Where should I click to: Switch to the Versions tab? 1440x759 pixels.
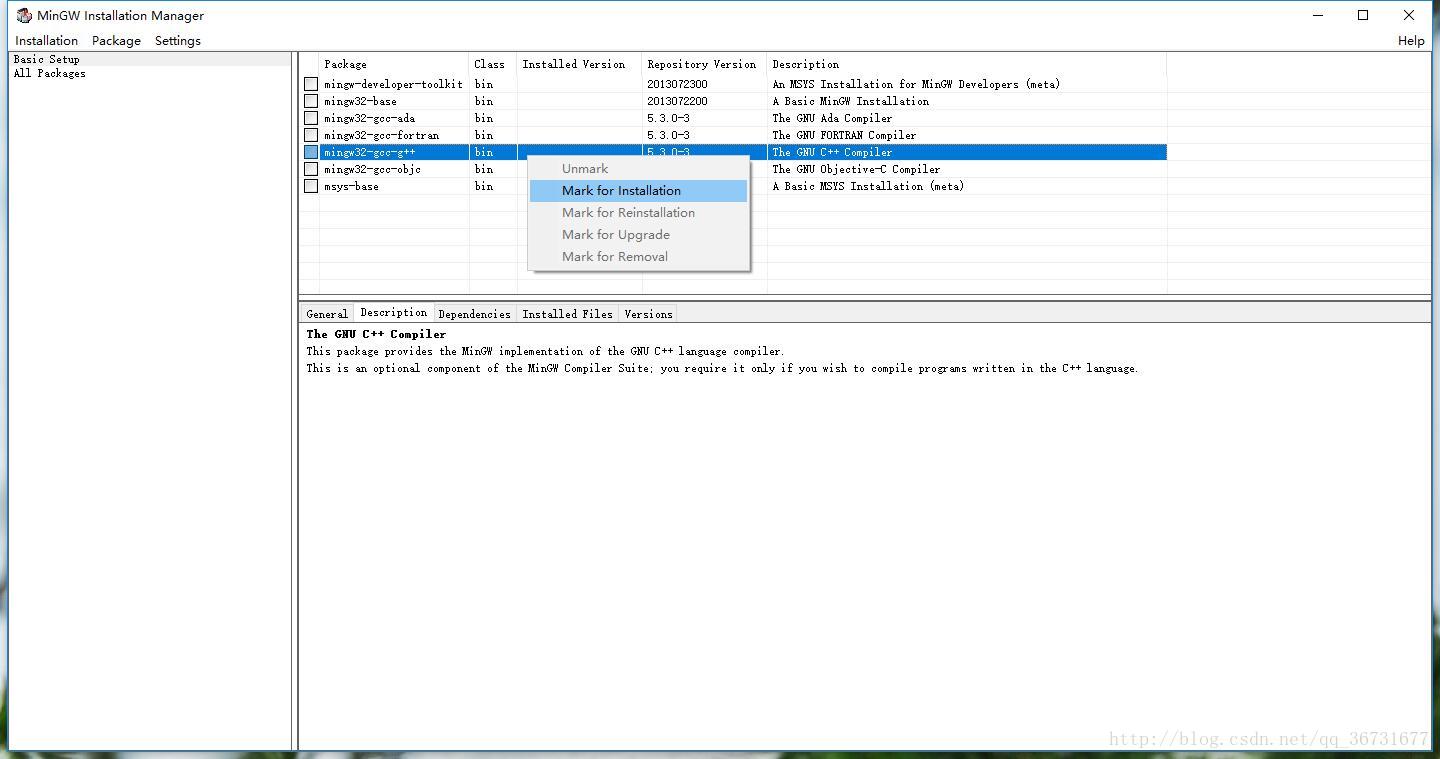[x=648, y=314]
